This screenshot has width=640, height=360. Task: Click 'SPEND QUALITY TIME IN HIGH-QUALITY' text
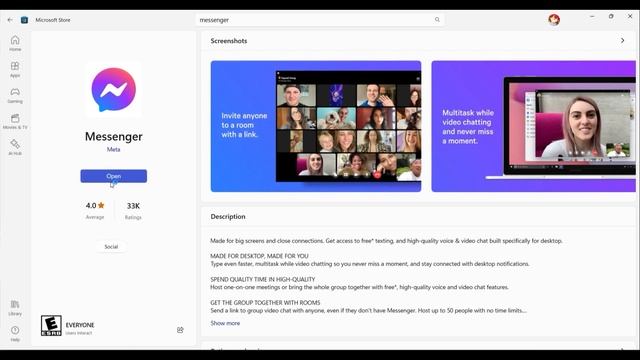263,279
